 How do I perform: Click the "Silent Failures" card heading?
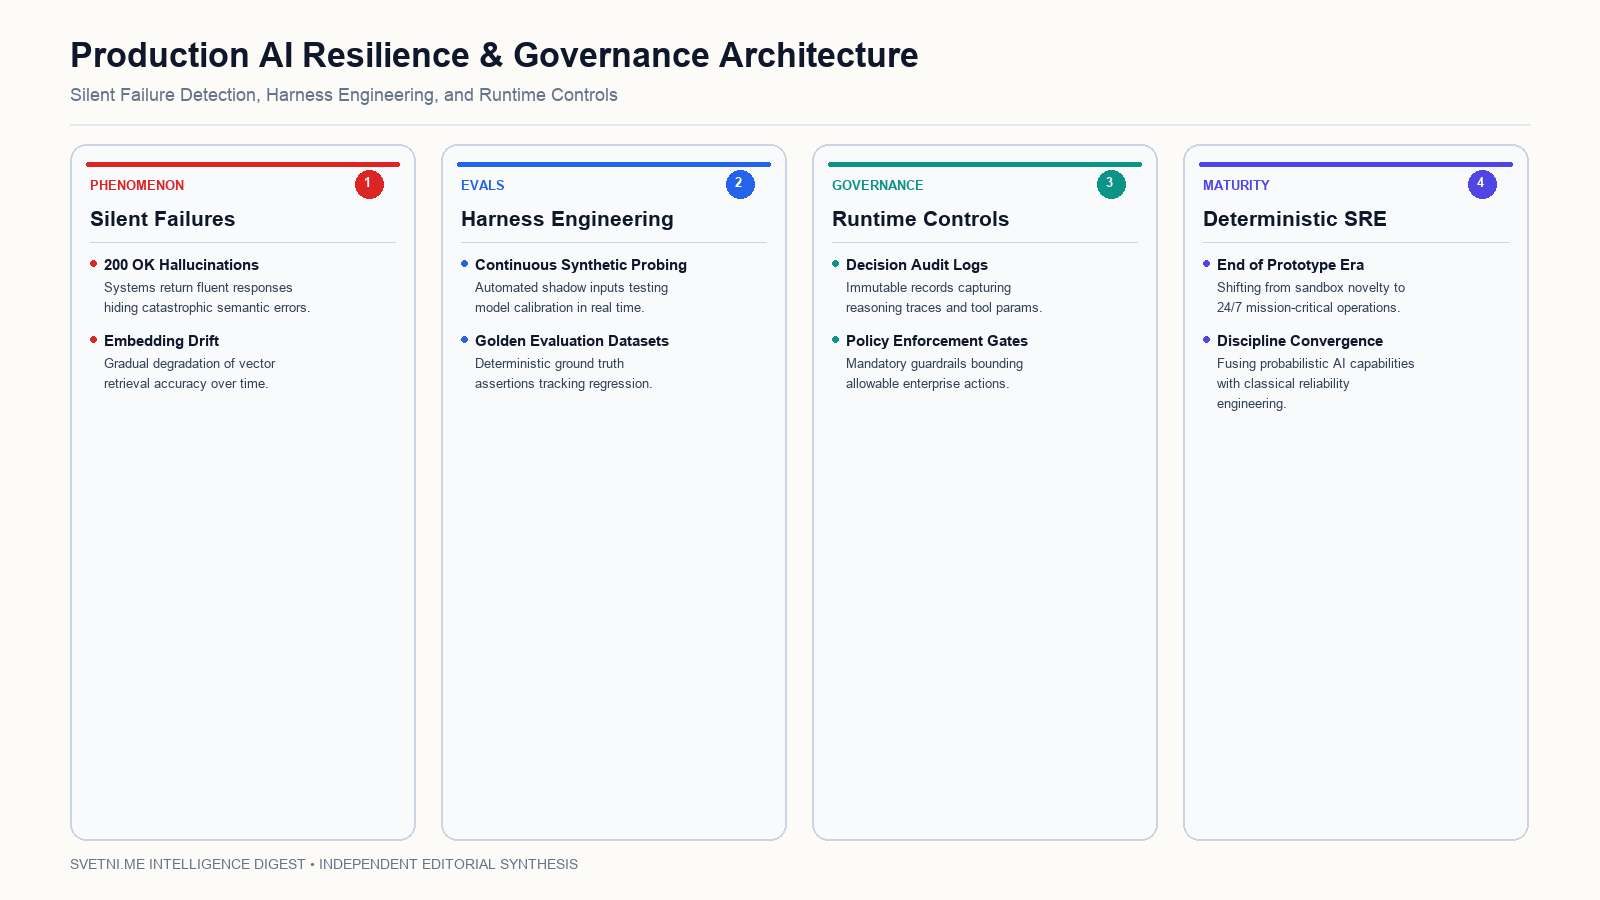[162, 219]
